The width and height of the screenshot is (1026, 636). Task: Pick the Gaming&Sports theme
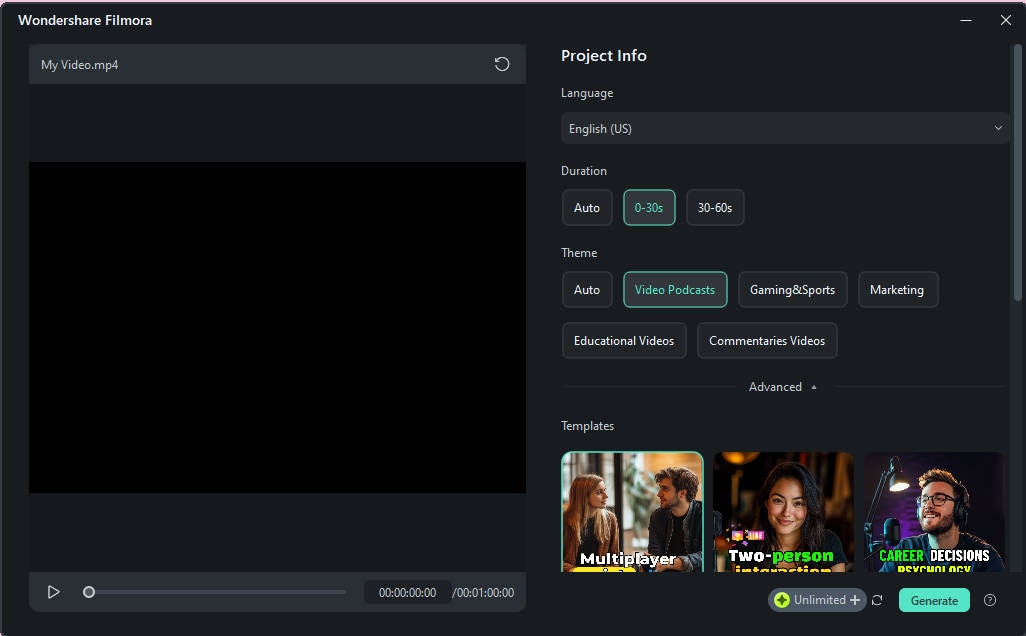(x=792, y=290)
